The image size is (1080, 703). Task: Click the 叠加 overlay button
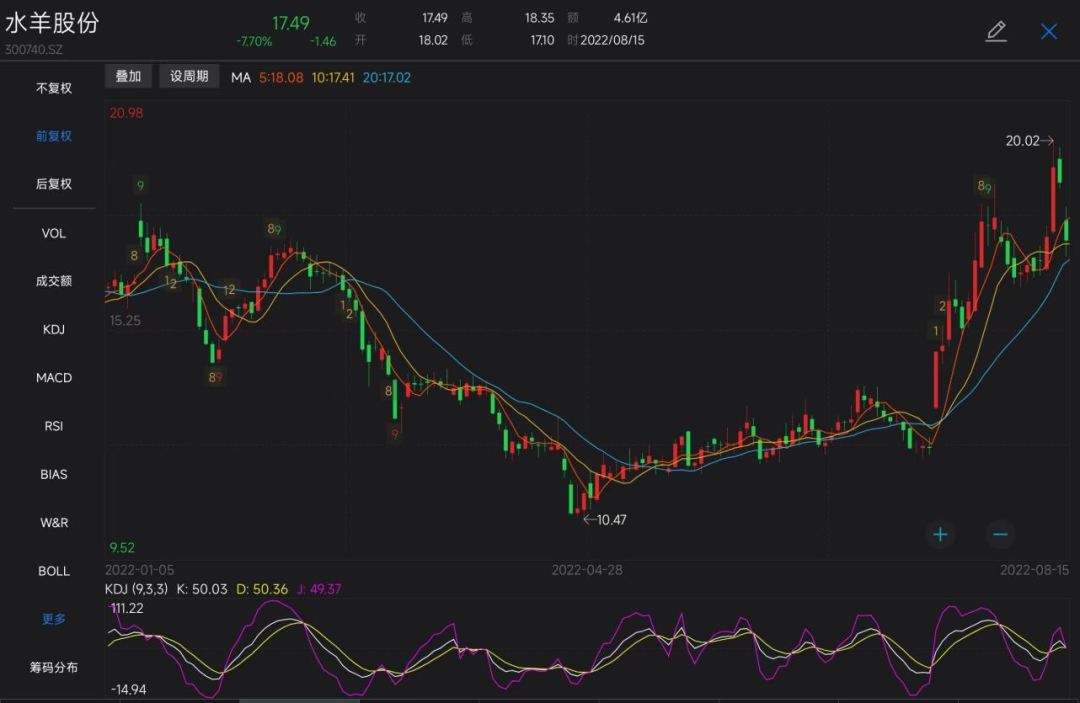128,77
